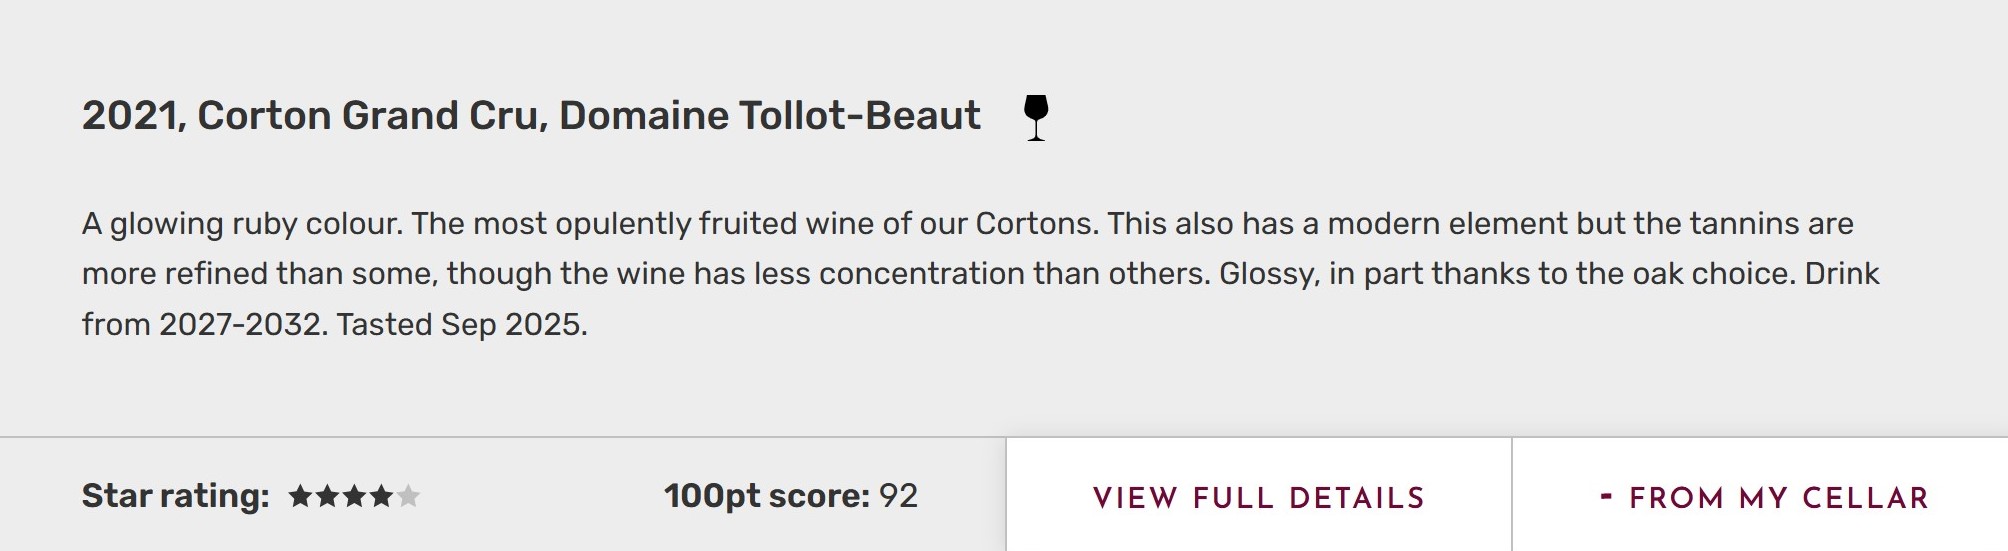The width and height of the screenshot is (2008, 551).
Task: Click the 2027-2032 drinking window text
Action: click(240, 325)
